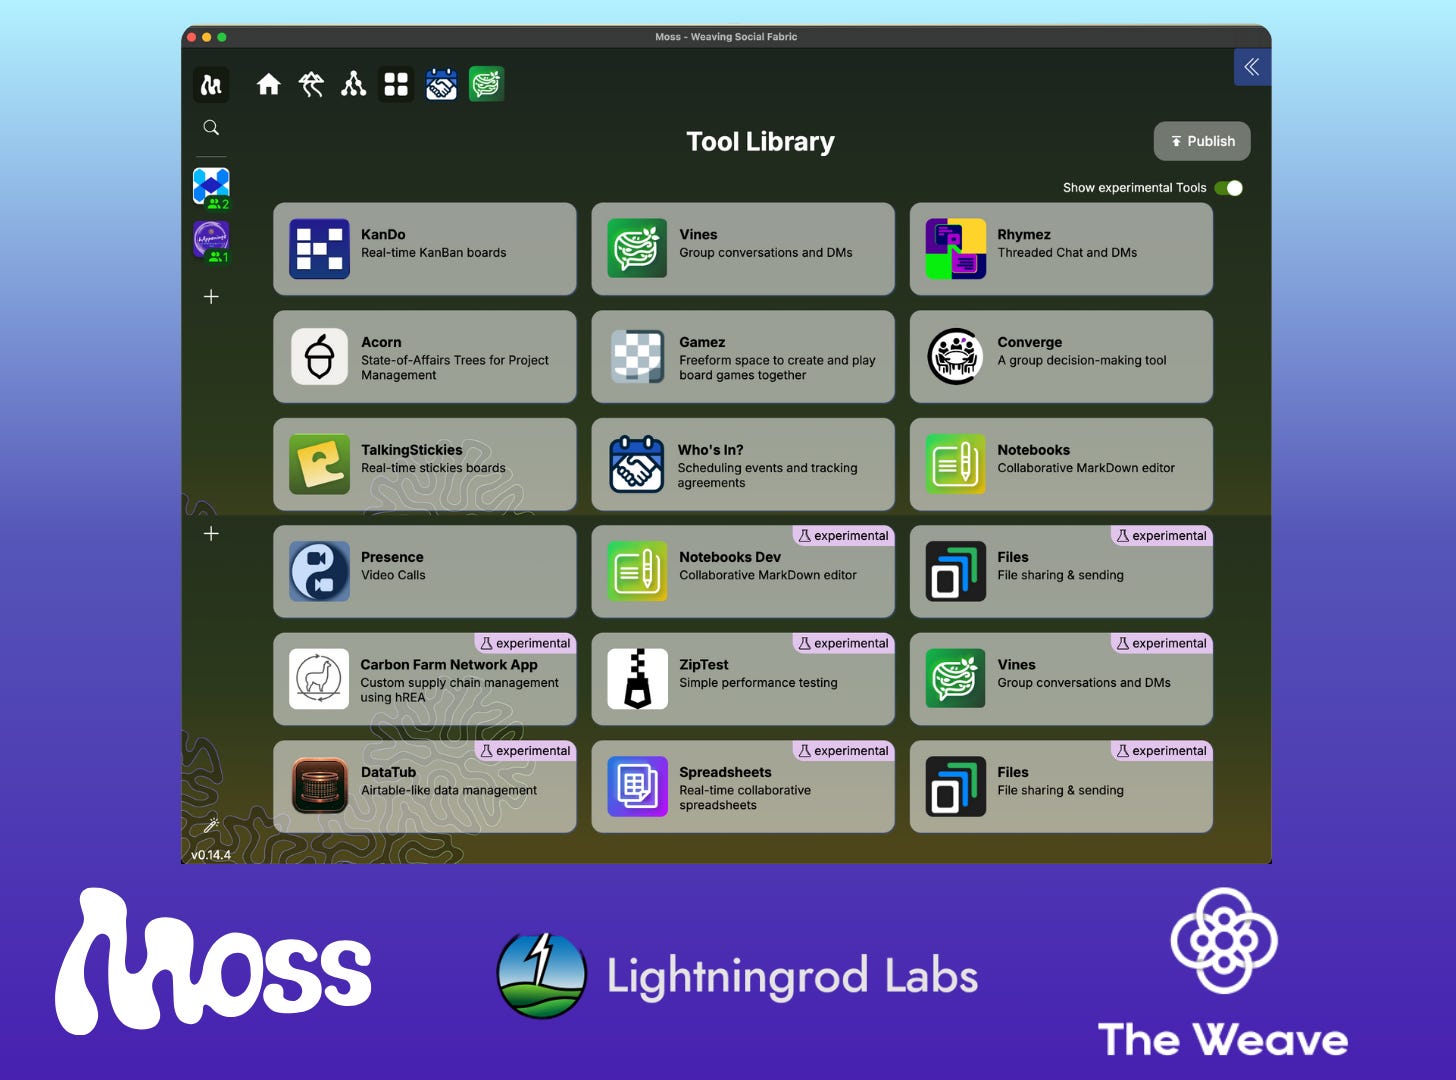Click the Gamez checkerboard icon
This screenshot has width=1456, height=1080.
coord(637,356)
